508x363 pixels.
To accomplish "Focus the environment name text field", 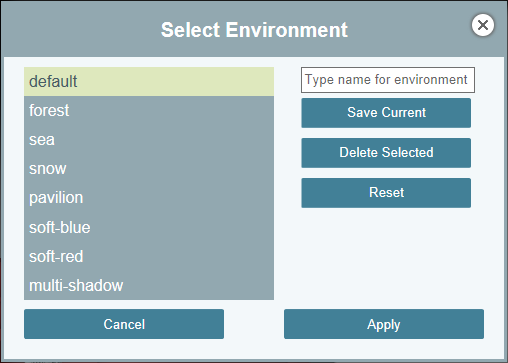I will 388,80.
